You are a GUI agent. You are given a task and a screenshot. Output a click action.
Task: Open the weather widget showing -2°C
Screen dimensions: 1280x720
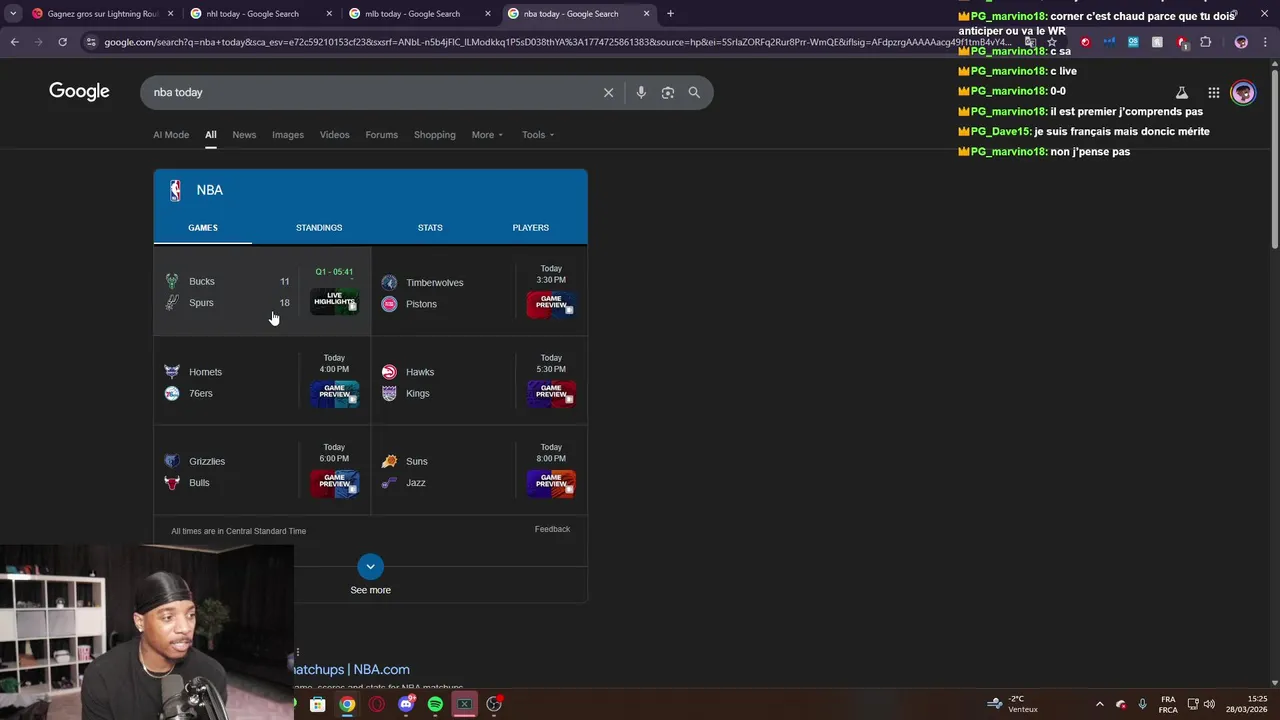1012,704
